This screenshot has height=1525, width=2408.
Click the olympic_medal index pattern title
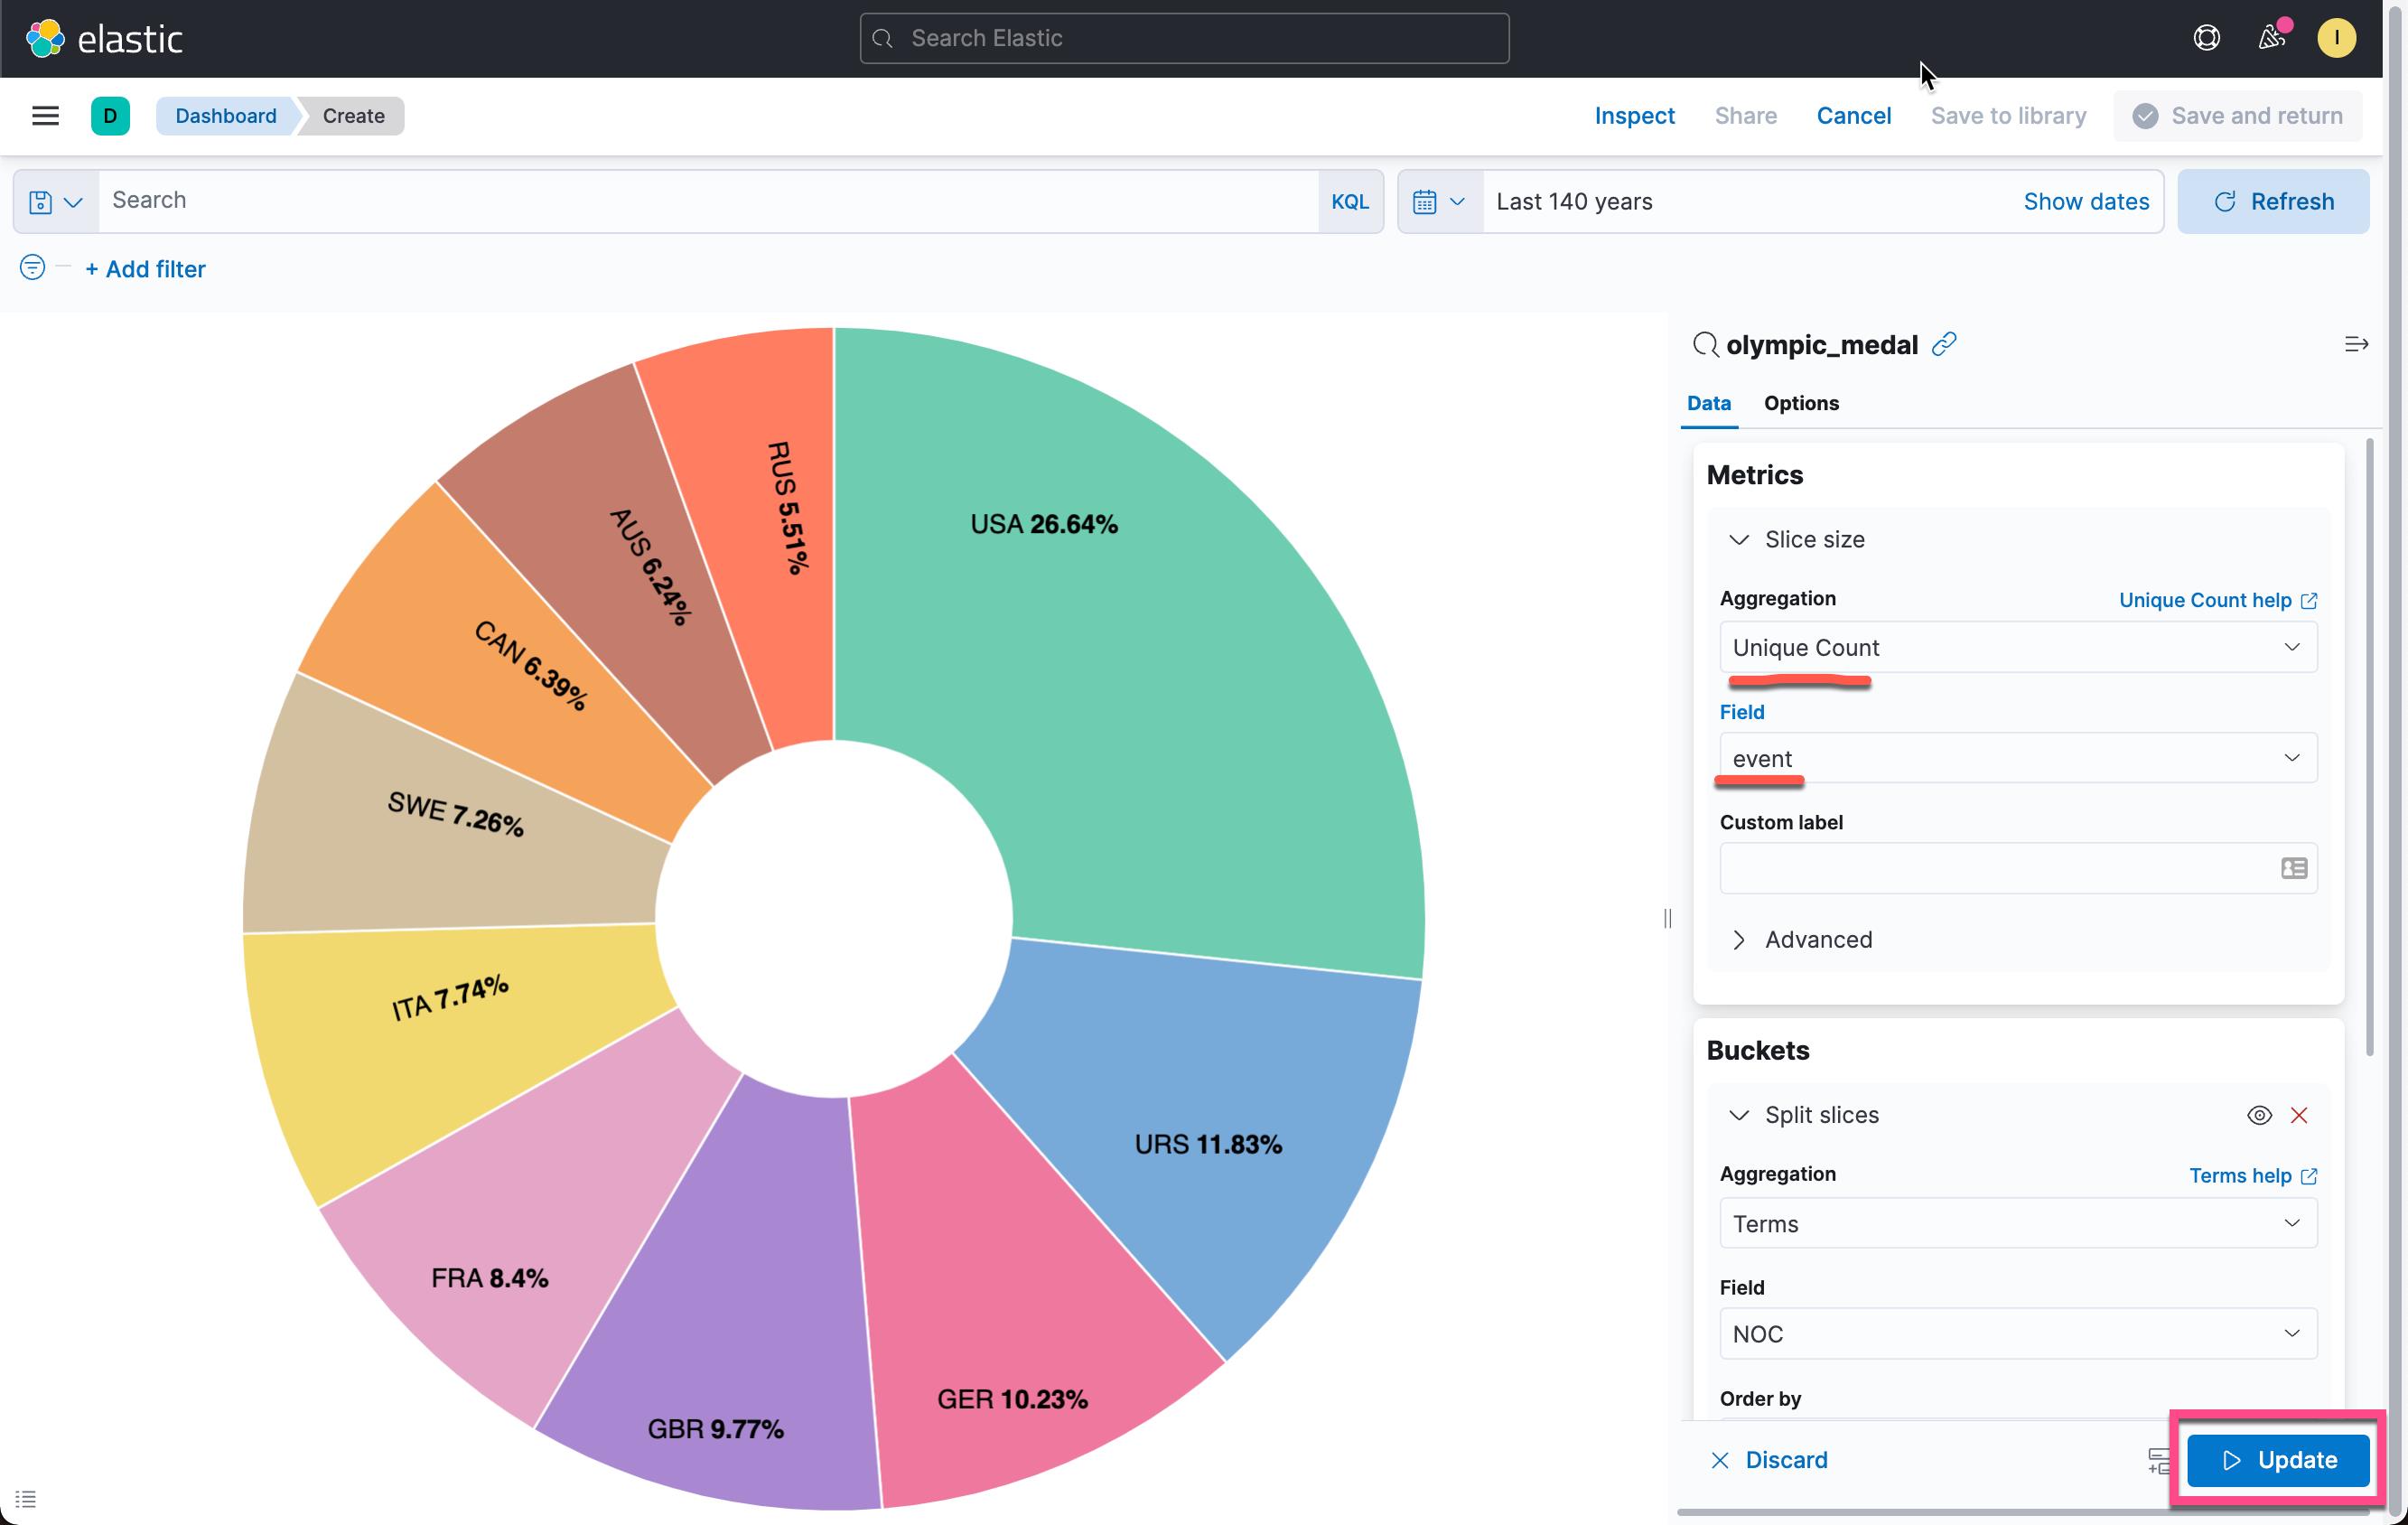1821,345
